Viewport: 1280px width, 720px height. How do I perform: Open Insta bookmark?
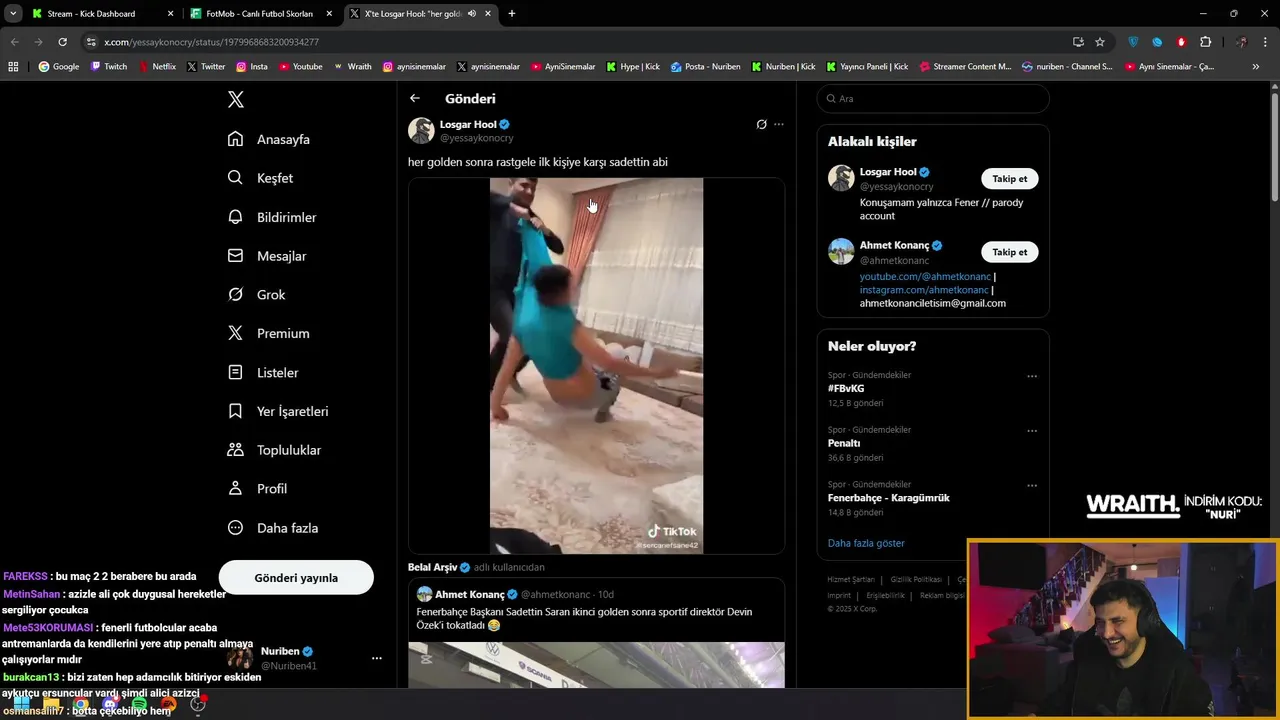pos(252,67)
